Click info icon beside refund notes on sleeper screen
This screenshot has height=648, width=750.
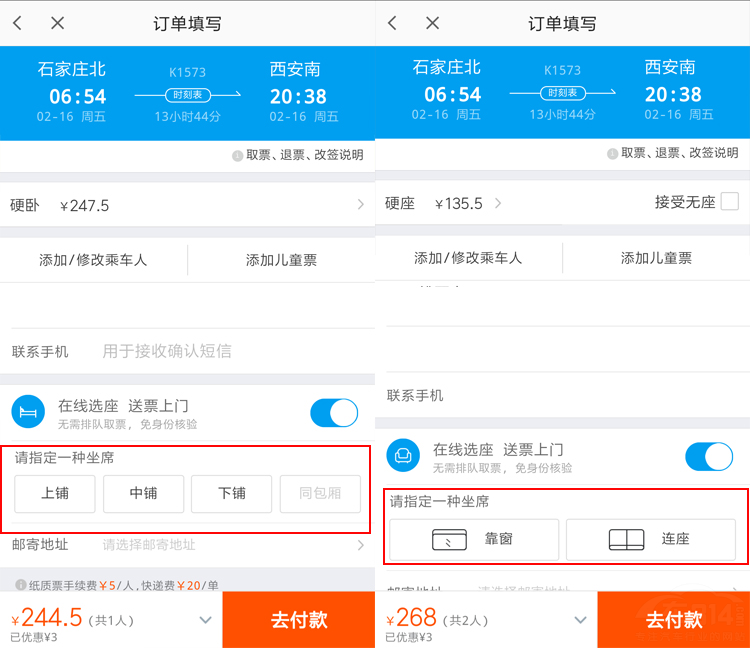[237, 155]
